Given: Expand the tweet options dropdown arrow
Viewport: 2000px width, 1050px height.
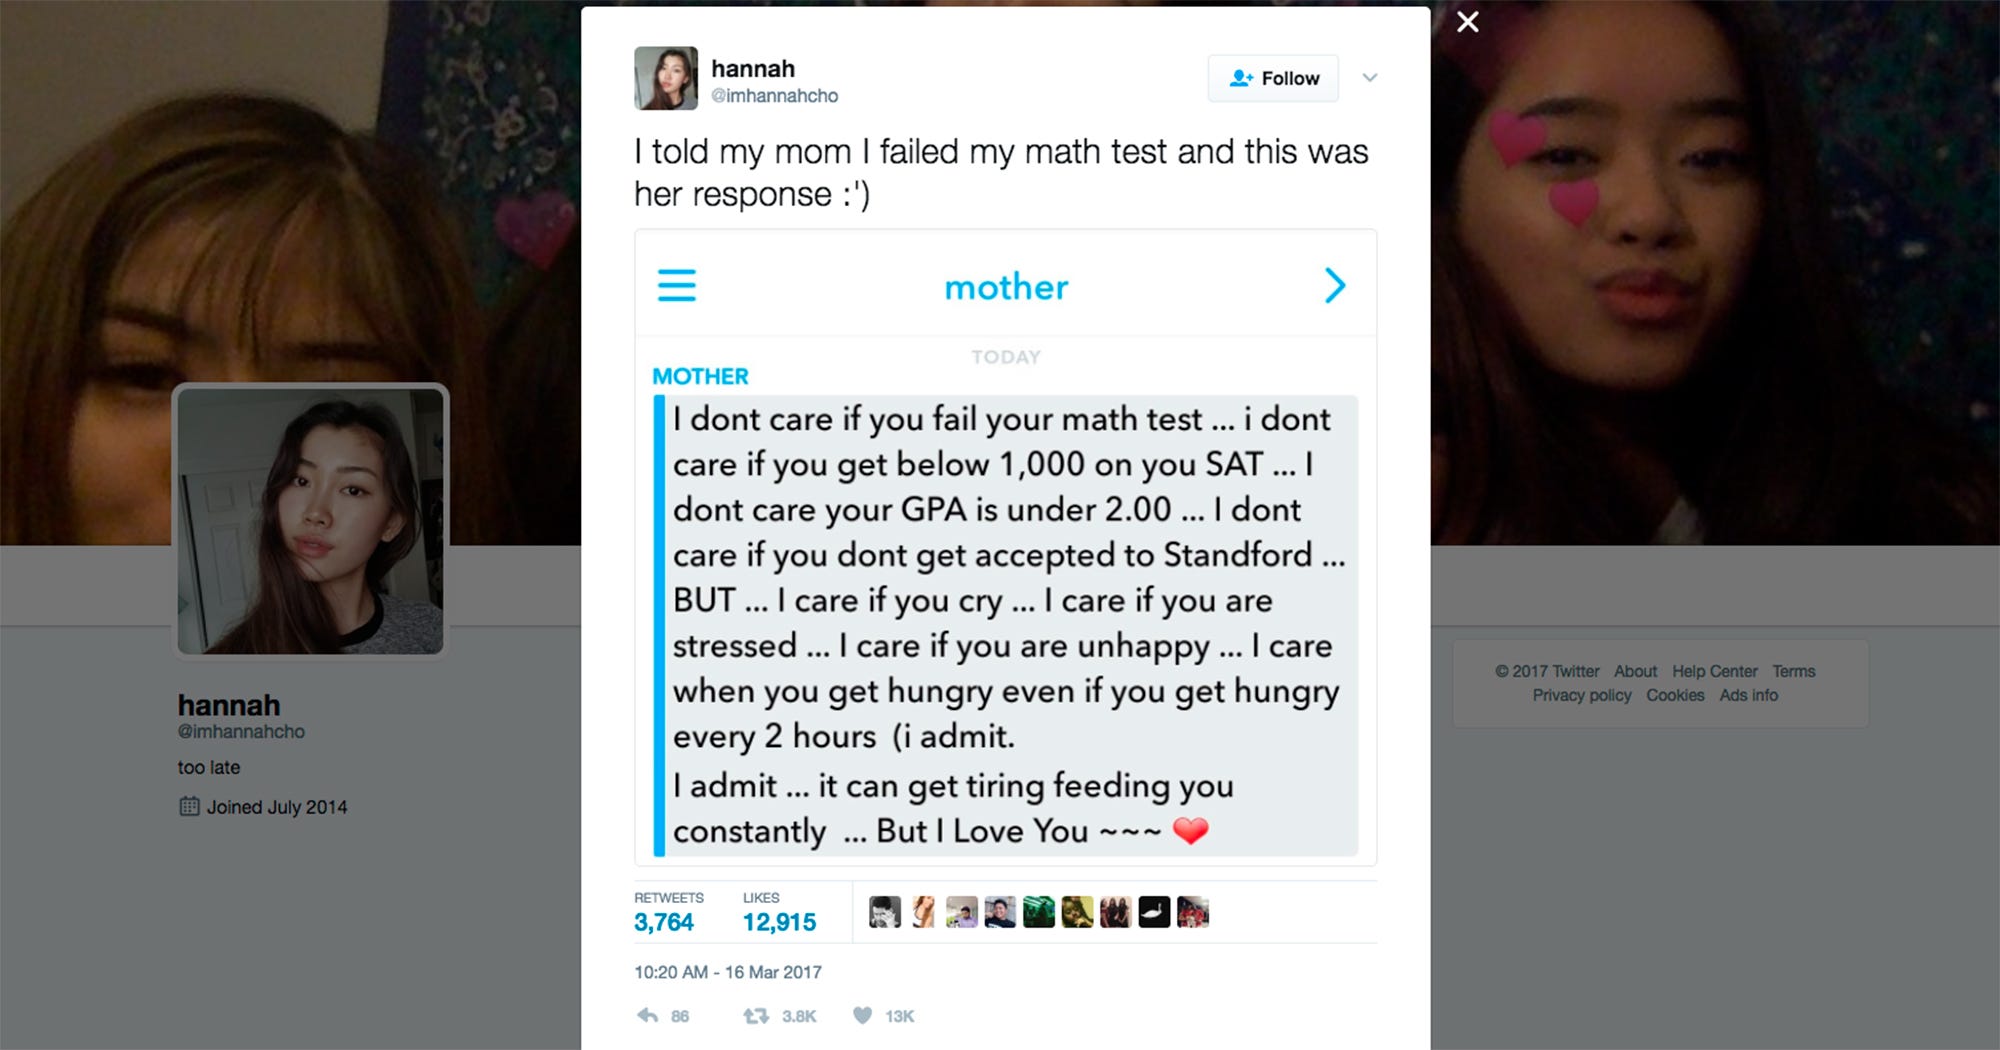Looking at the screenshot, I should click(1370, 78).
